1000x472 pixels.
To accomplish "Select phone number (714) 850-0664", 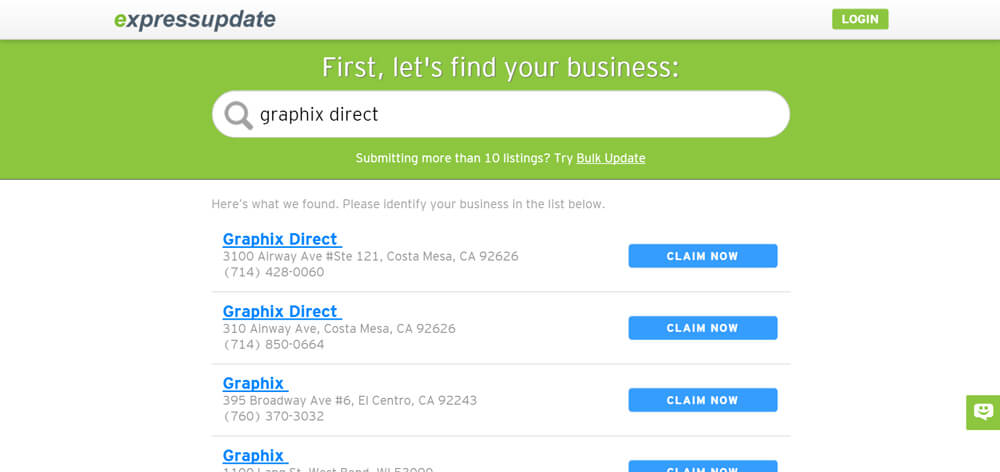I will pos(274,344).
